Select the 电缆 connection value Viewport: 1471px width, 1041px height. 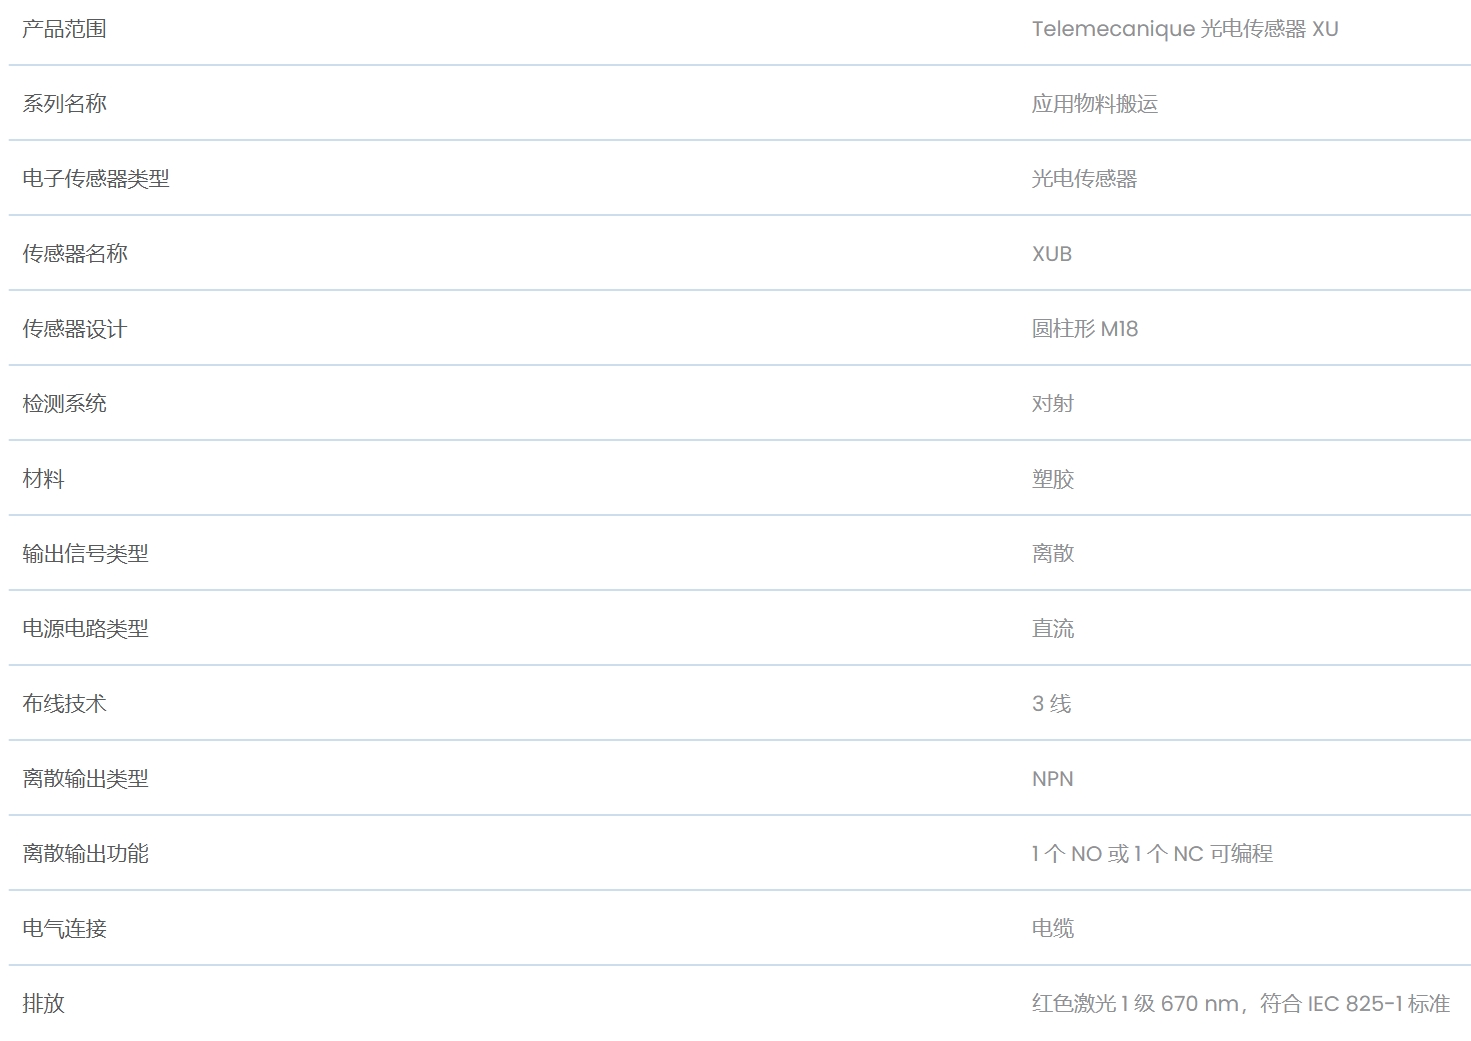tap(1053, 929)
